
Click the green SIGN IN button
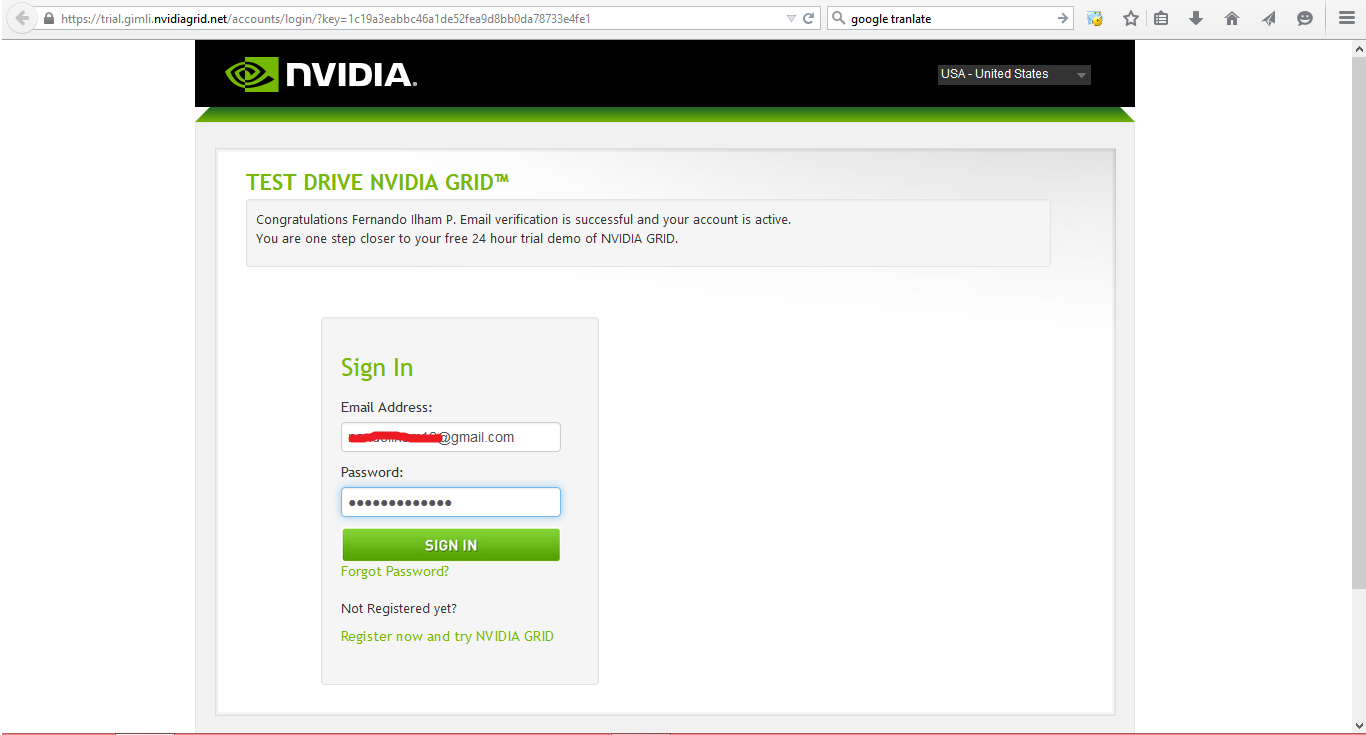(451, 545)
